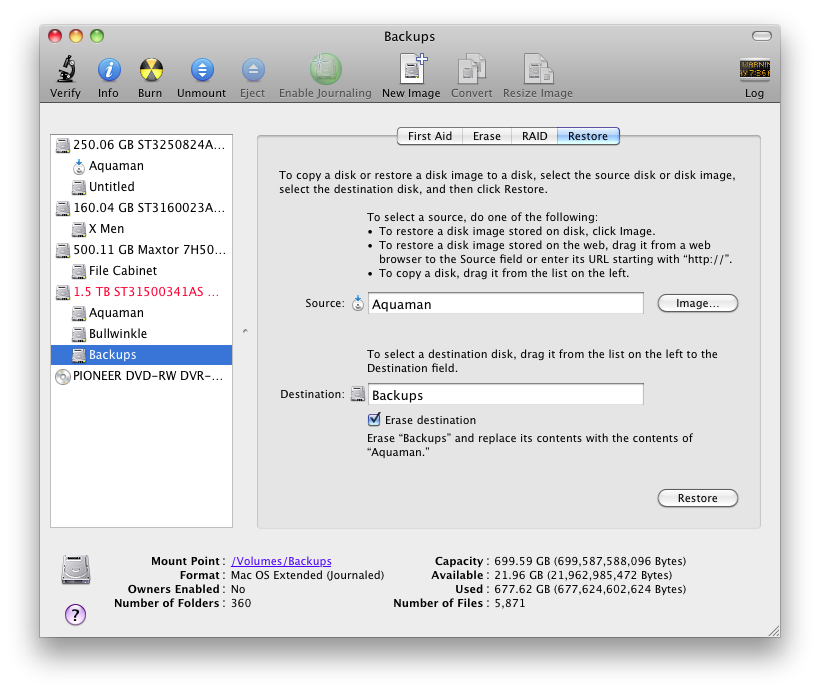
Task: Click the Enable Journaling icon
Action: coord(325,69)
